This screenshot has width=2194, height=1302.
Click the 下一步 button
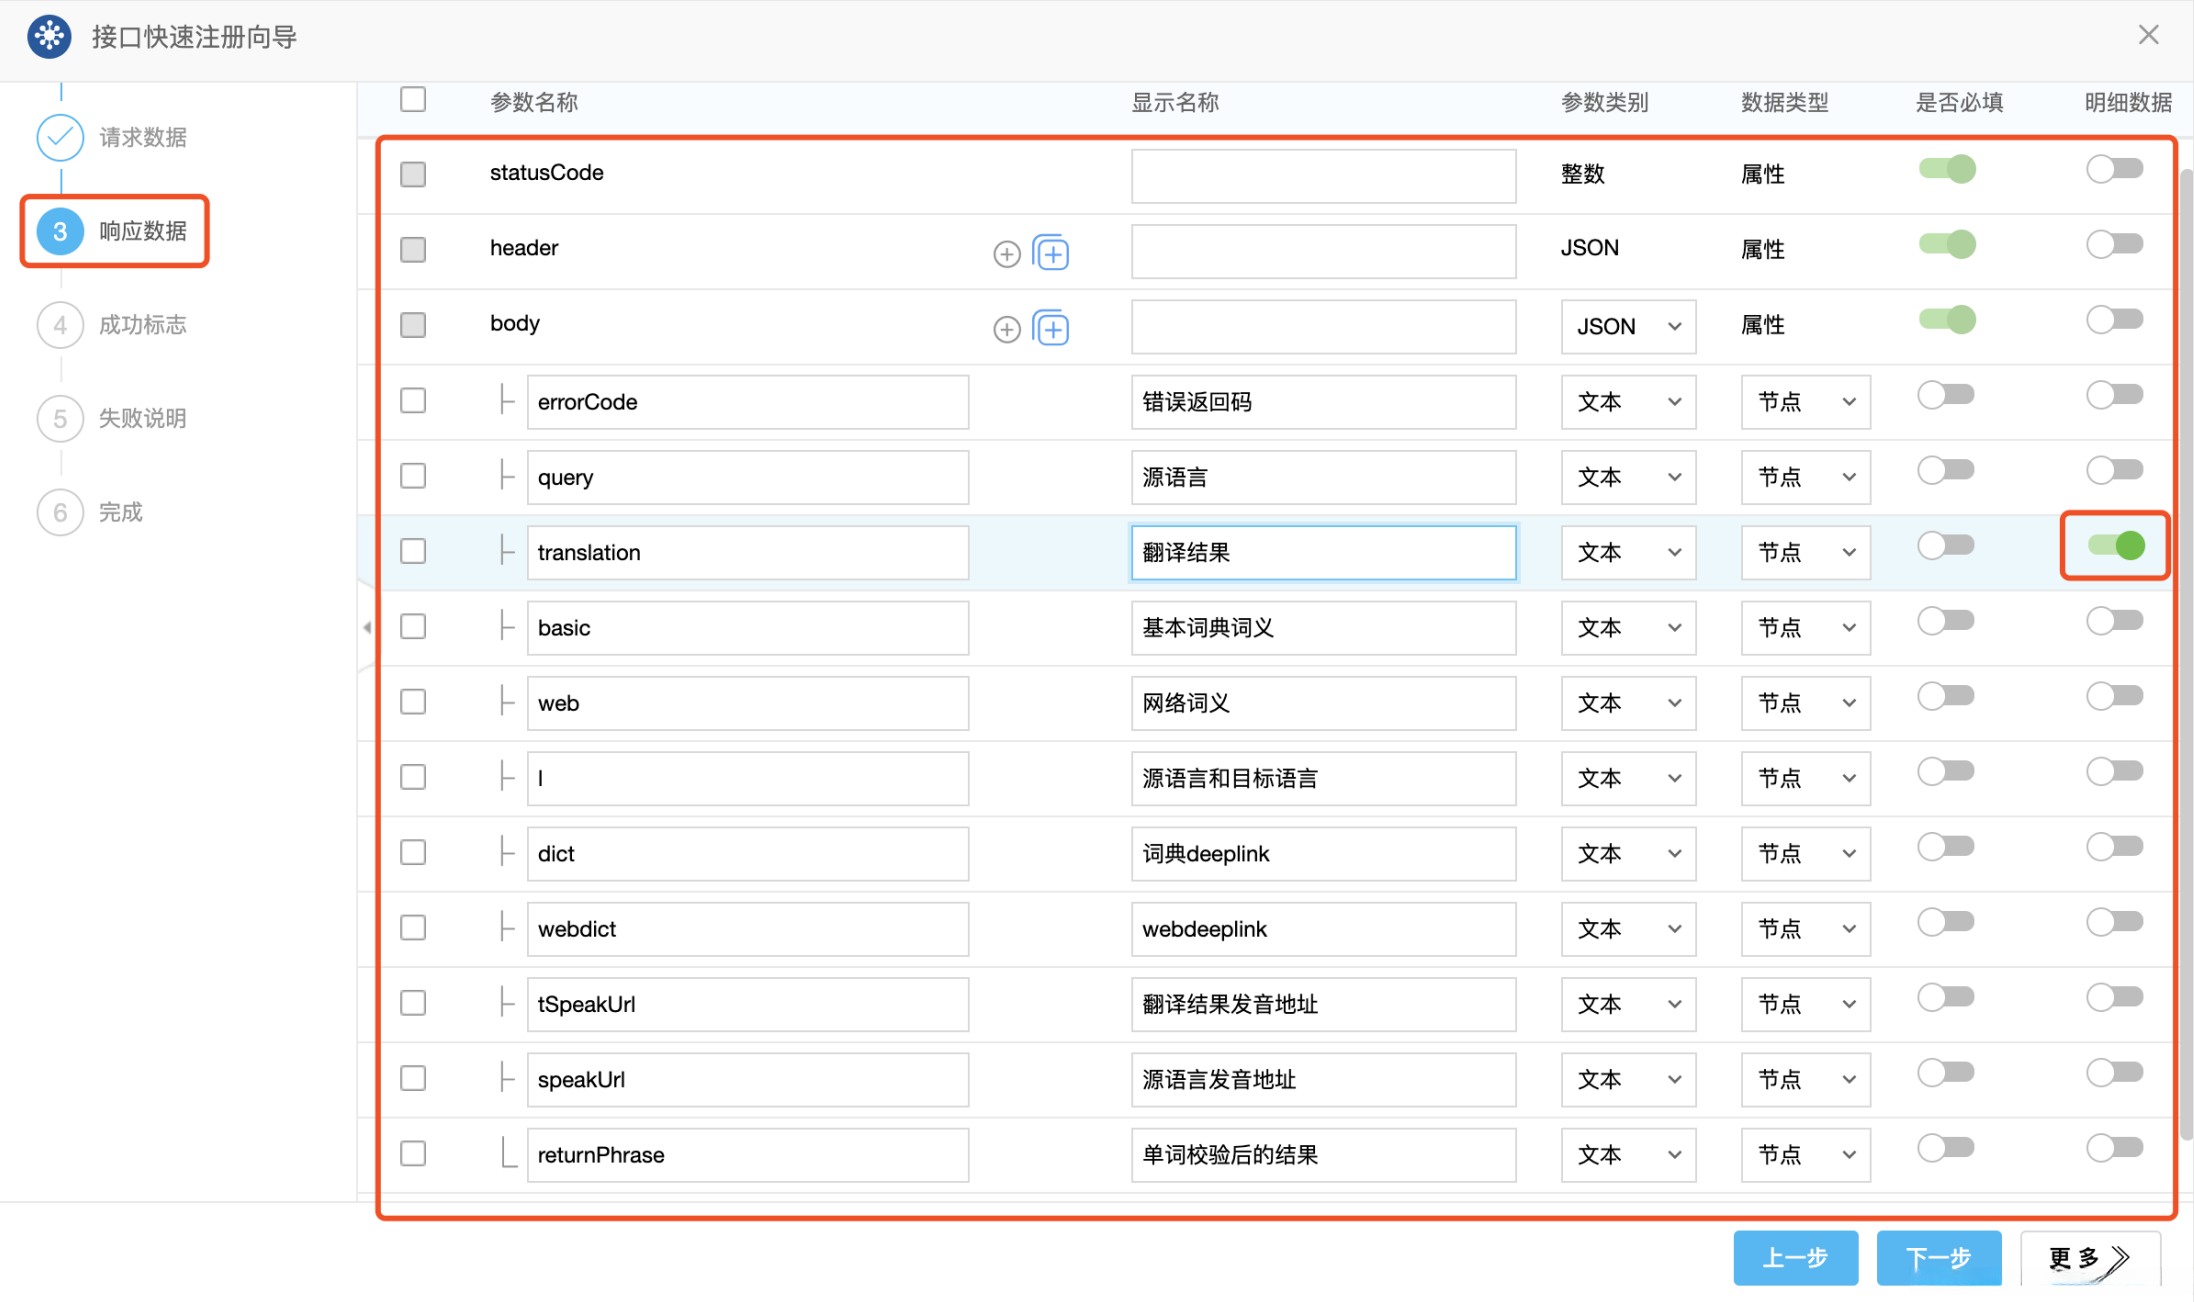pos(1937,1258)
